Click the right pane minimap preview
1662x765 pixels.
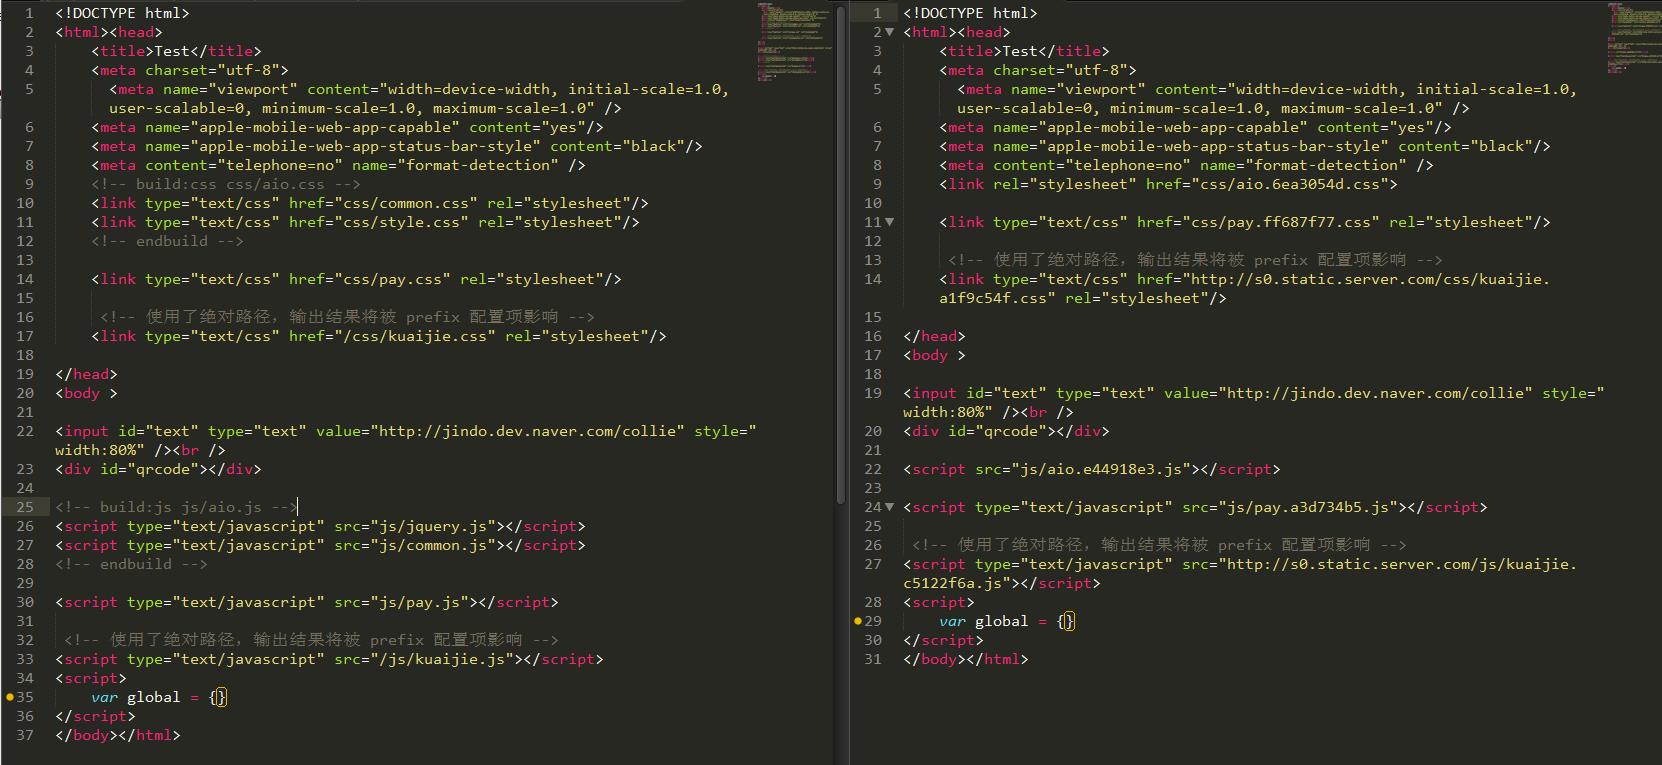1632,38
